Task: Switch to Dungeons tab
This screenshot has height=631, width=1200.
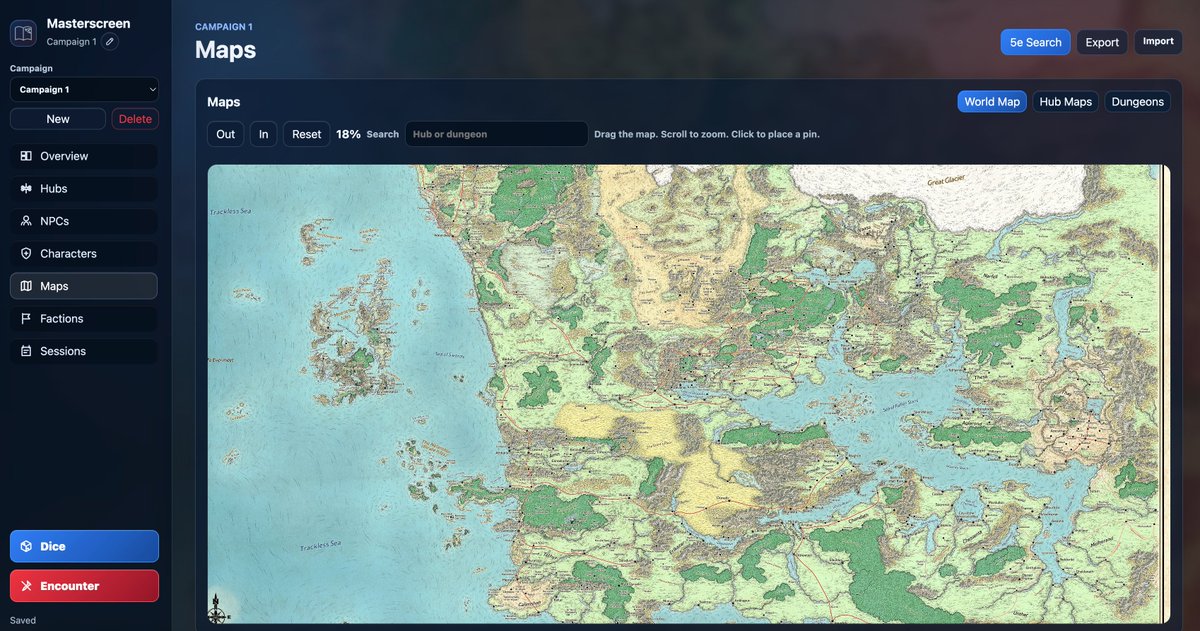Action: [x=1137, y=102]
